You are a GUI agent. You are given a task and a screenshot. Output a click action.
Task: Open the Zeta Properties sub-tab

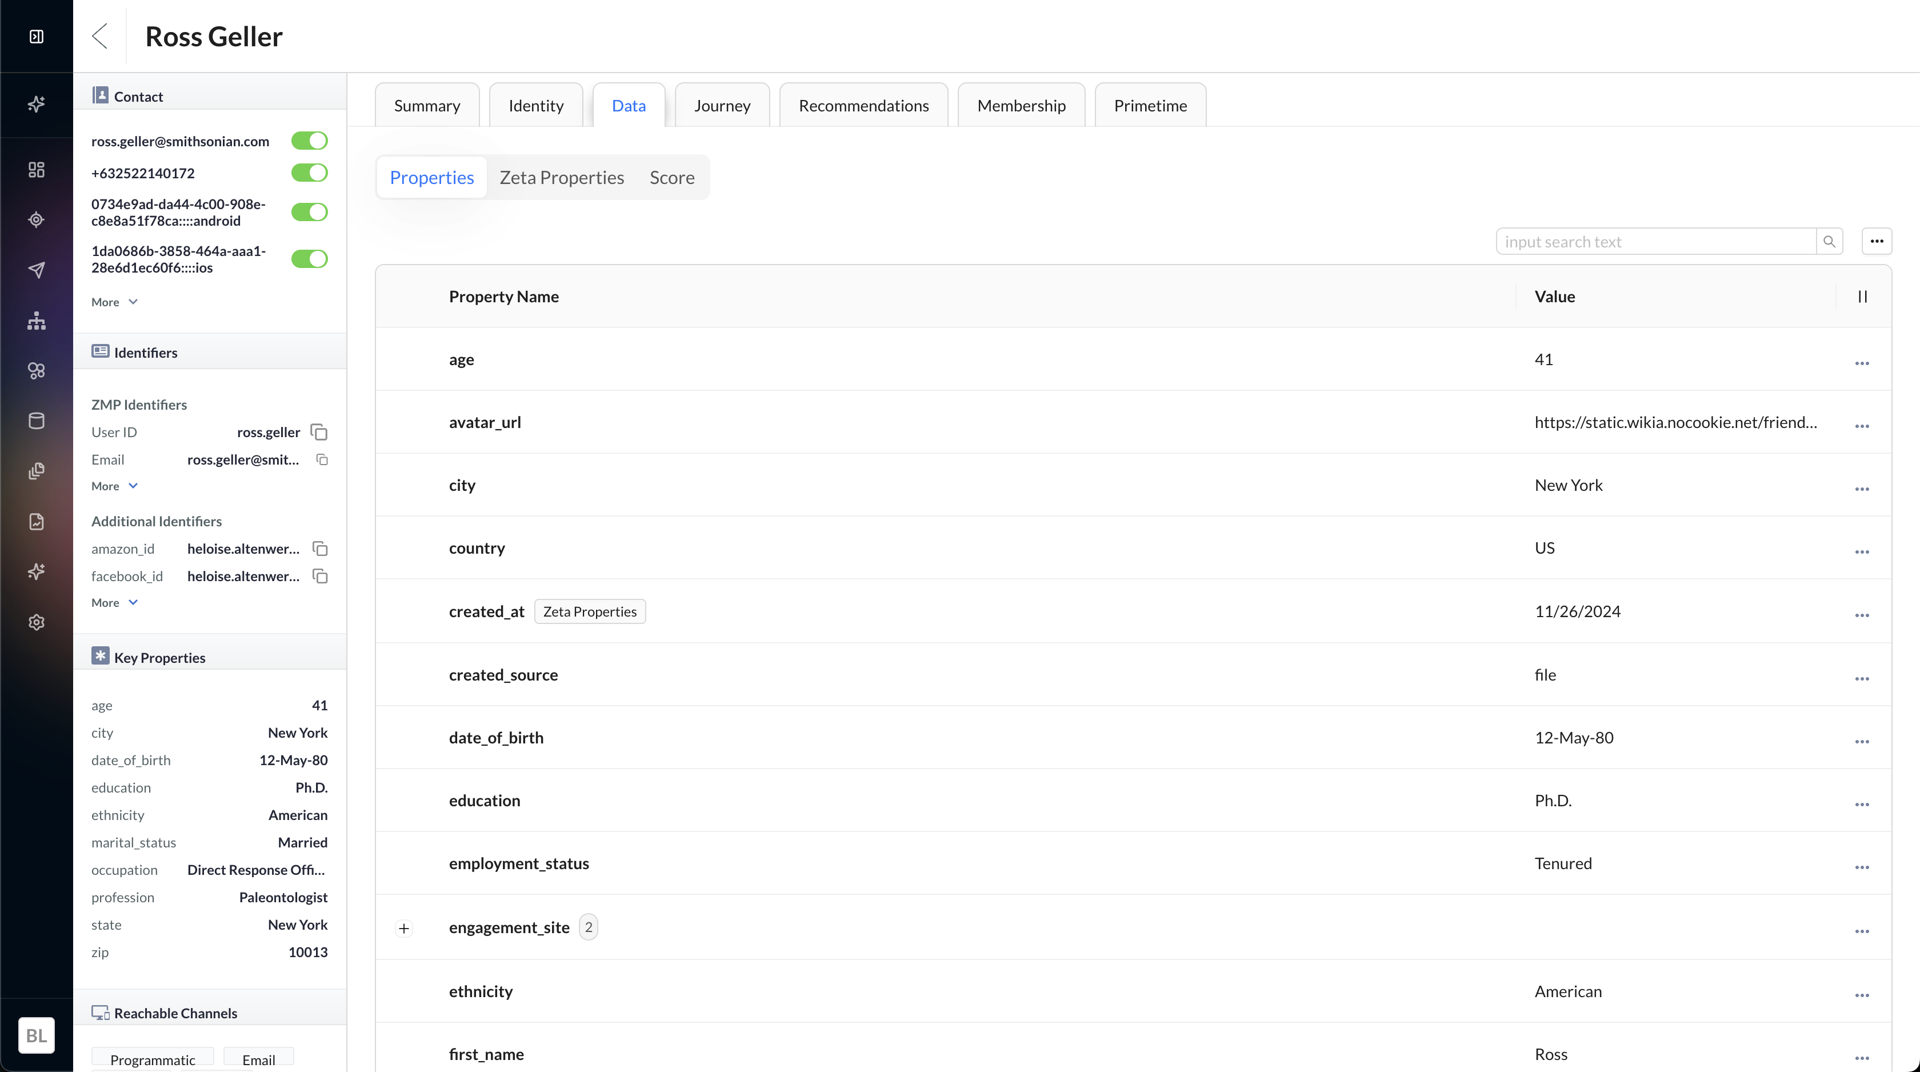click(561, 178)
